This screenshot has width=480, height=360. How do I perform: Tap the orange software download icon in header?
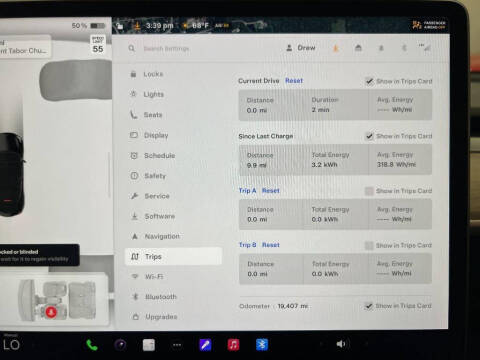click(336, 49)
